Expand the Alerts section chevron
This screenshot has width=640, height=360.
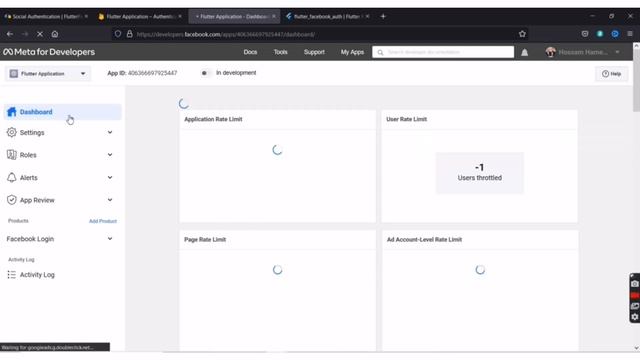110,178
